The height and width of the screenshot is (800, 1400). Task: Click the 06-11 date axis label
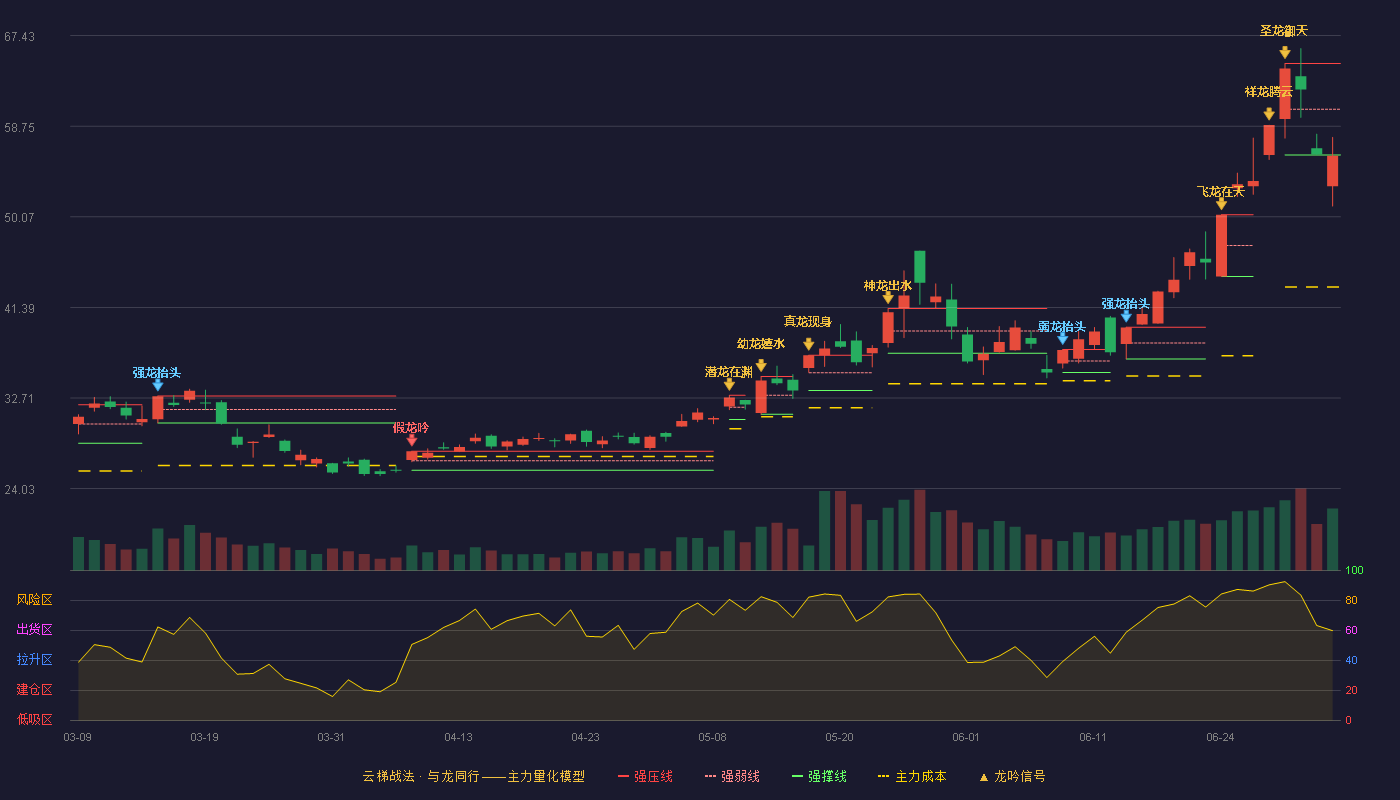point(1093,737)
